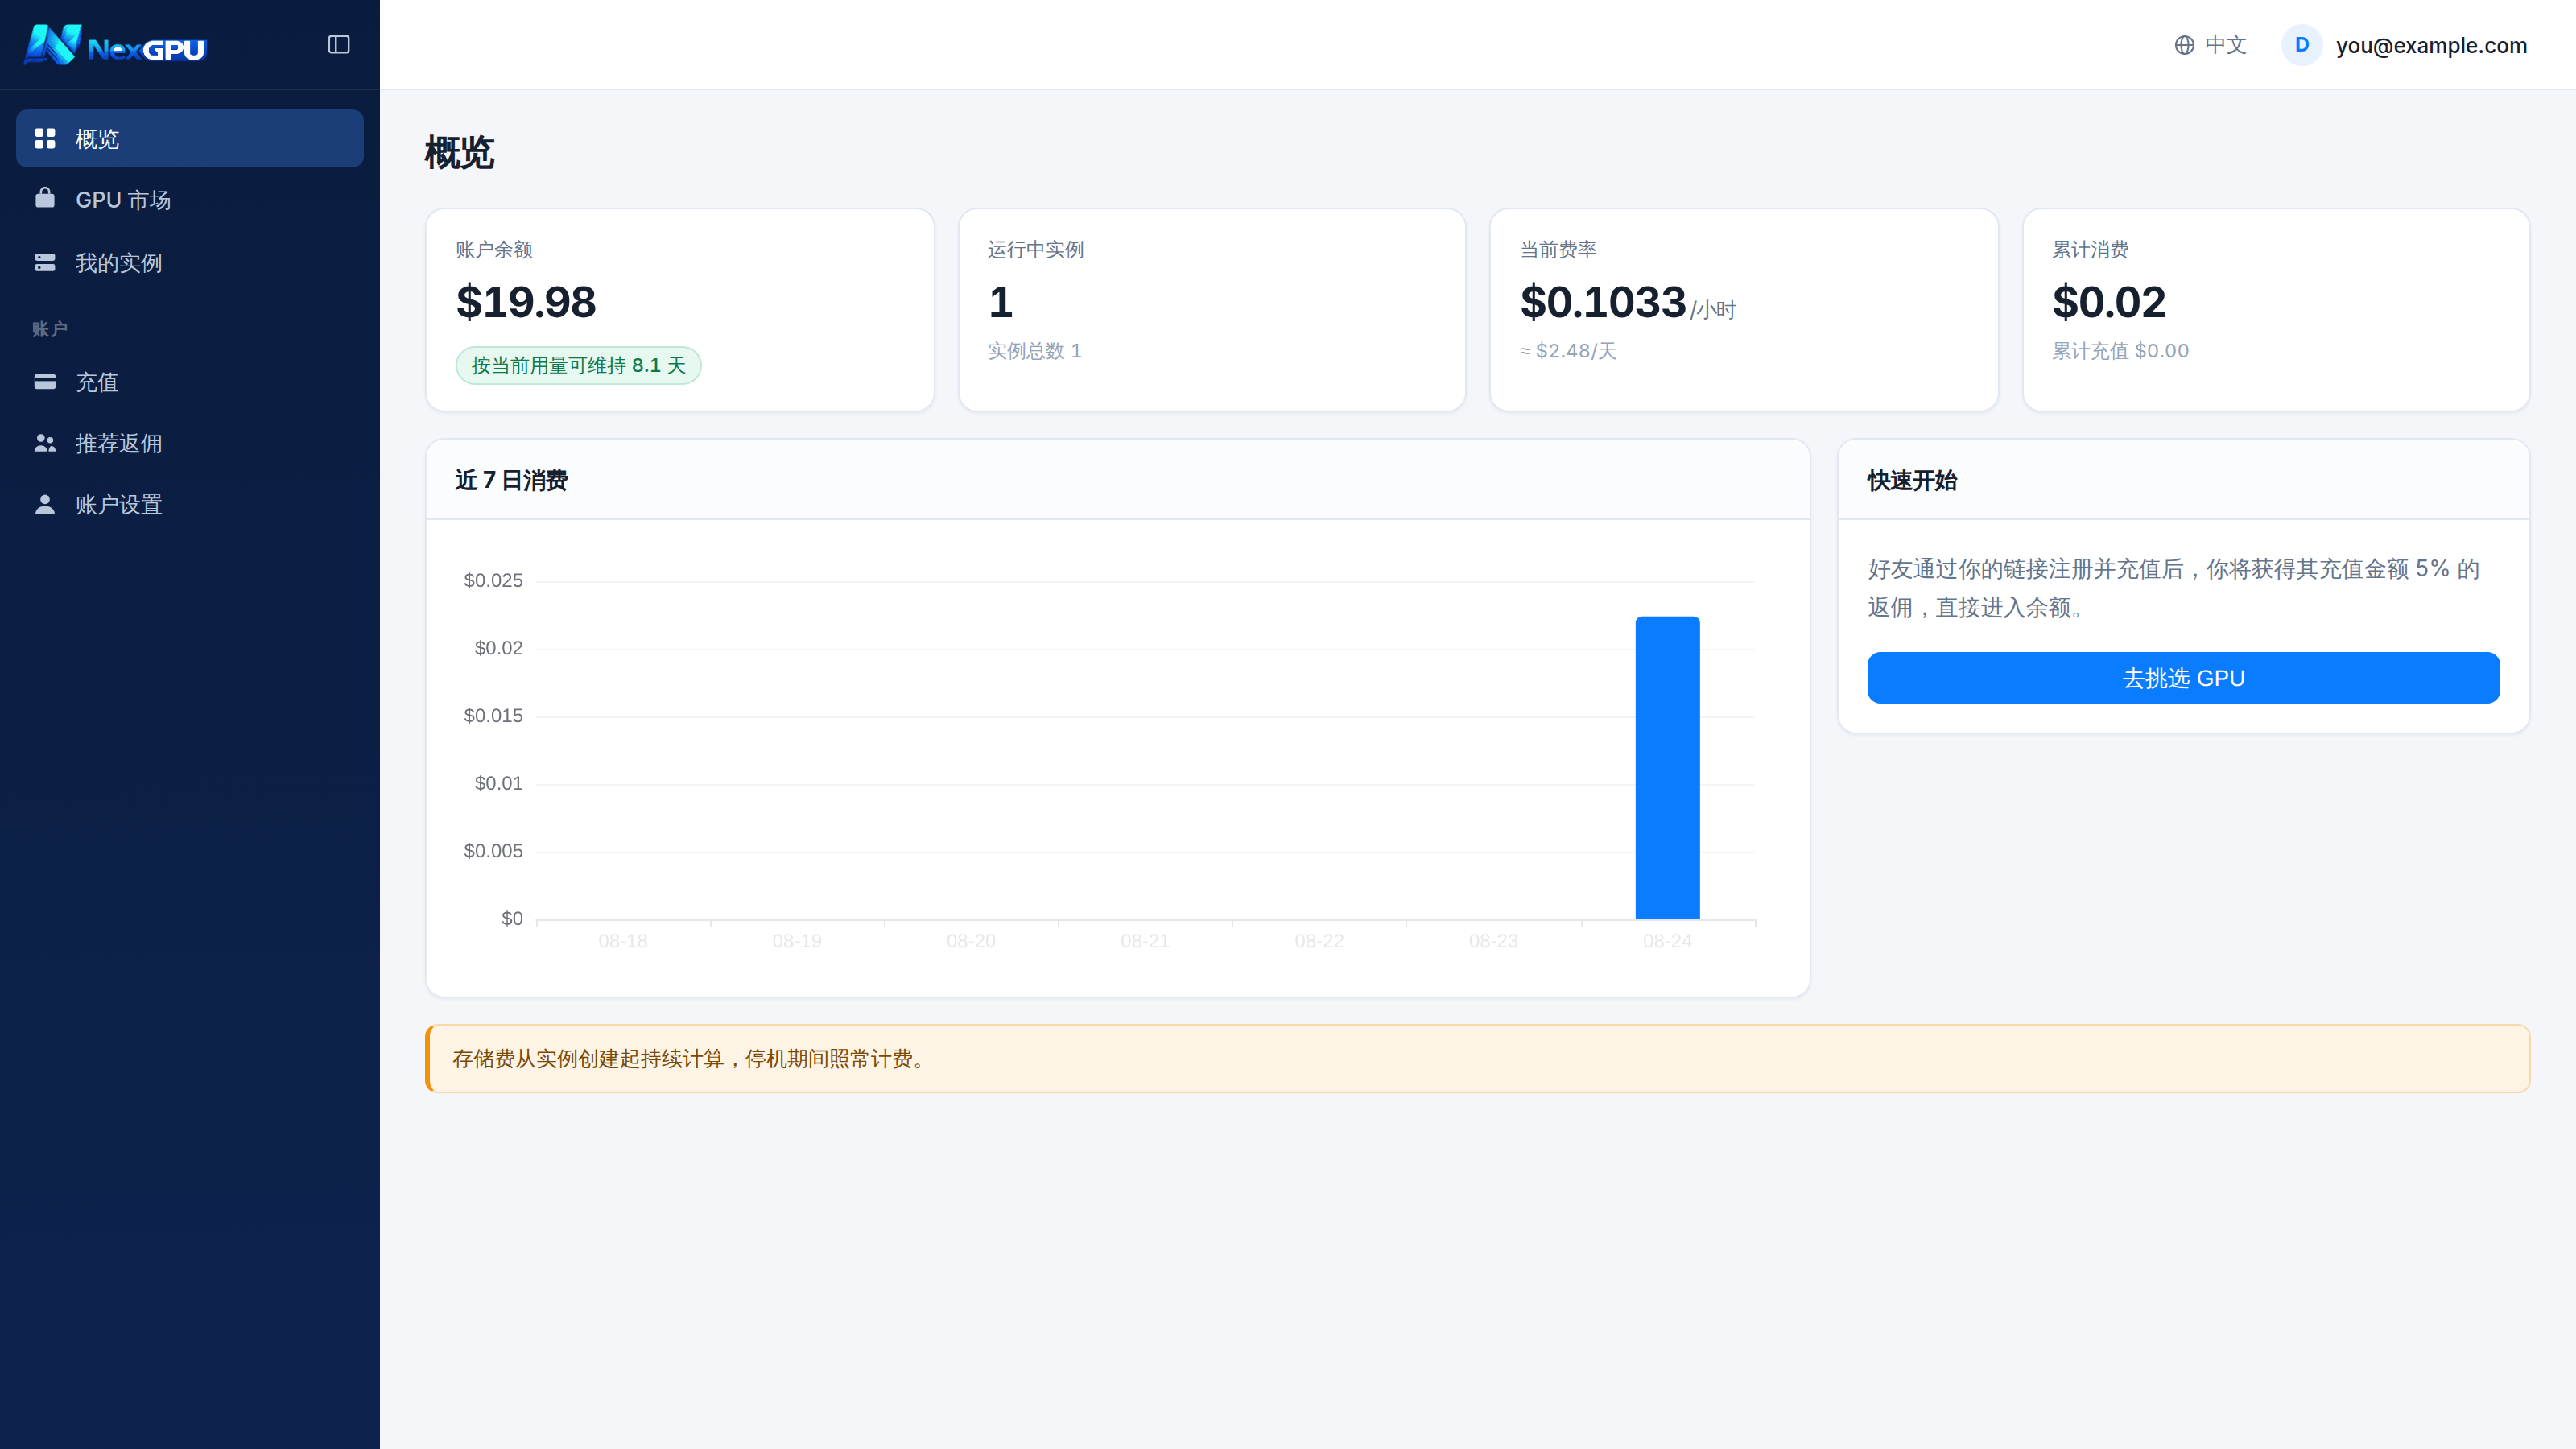Click the NexGPU logo
This screenshot has height=1449, width=2576.
115,45
